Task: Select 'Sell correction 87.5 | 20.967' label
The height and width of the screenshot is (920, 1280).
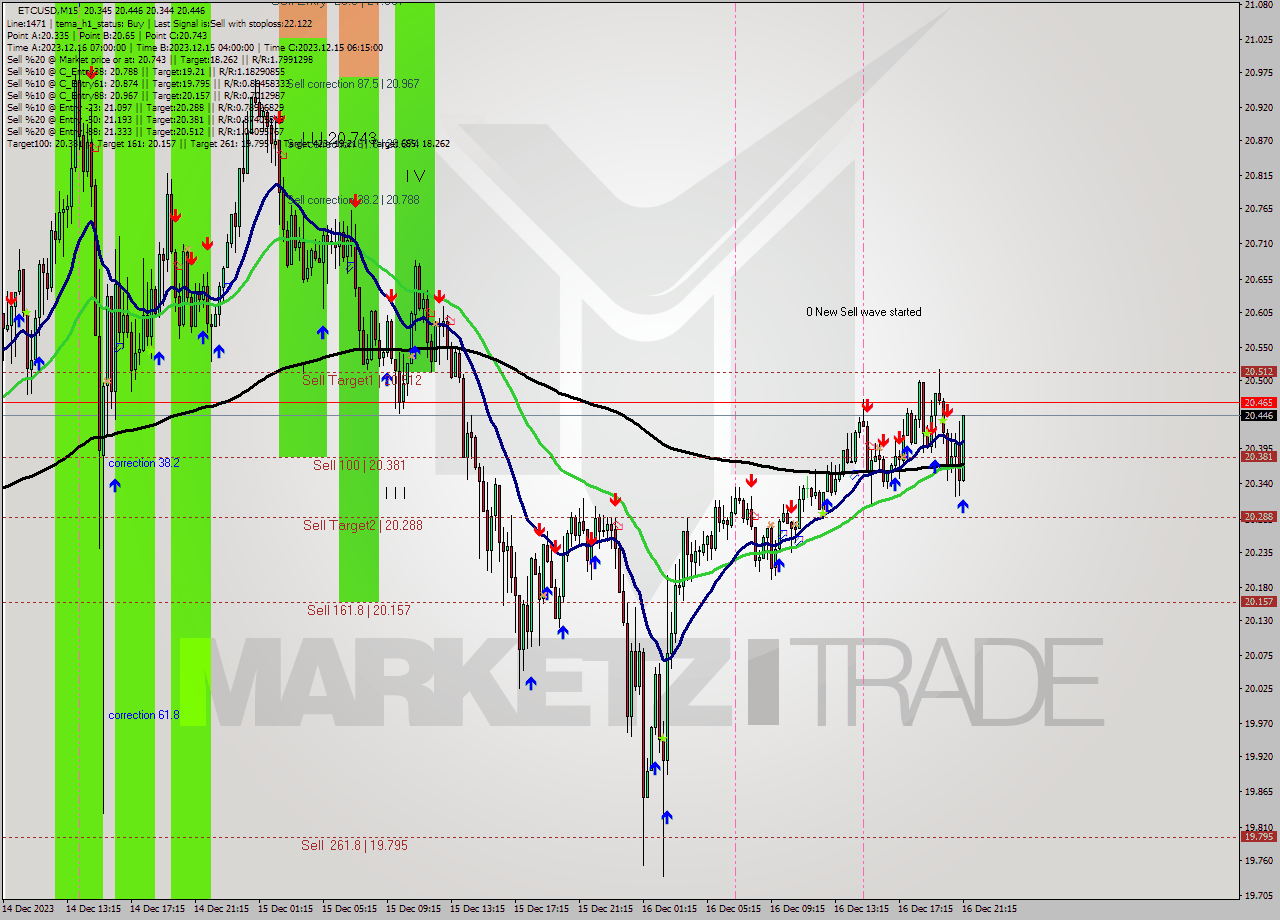Action: pos(353,84)
